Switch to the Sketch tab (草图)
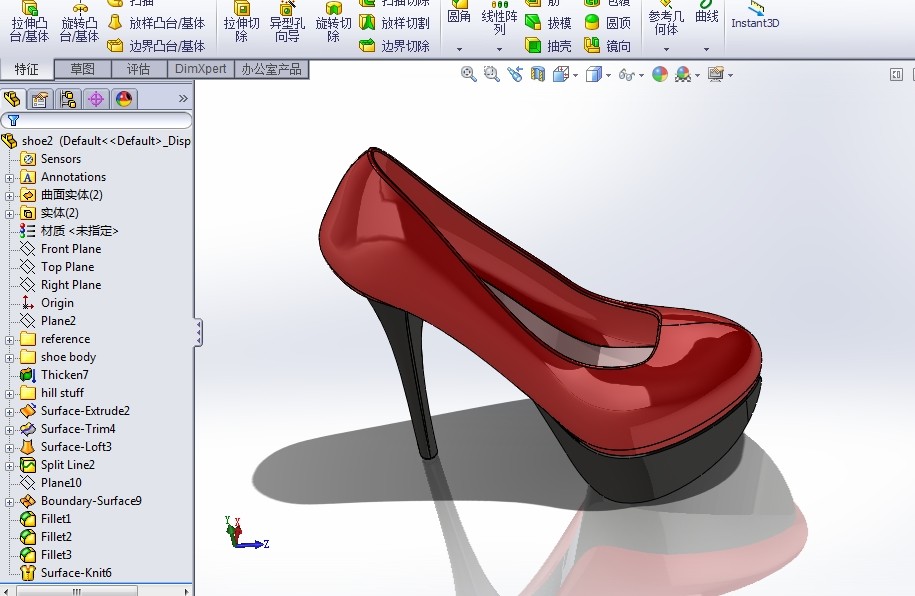This screenshot has height=596, width=915. coord(82,69)
